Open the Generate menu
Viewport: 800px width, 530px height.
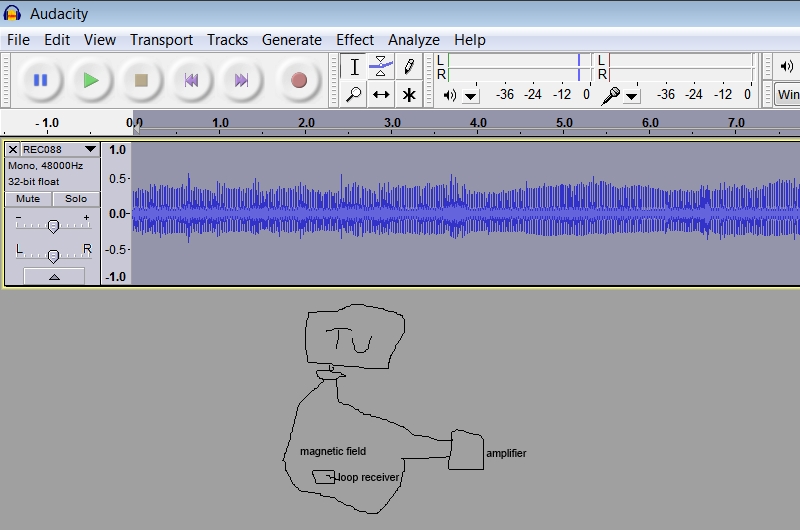click(x=291, y=40)
